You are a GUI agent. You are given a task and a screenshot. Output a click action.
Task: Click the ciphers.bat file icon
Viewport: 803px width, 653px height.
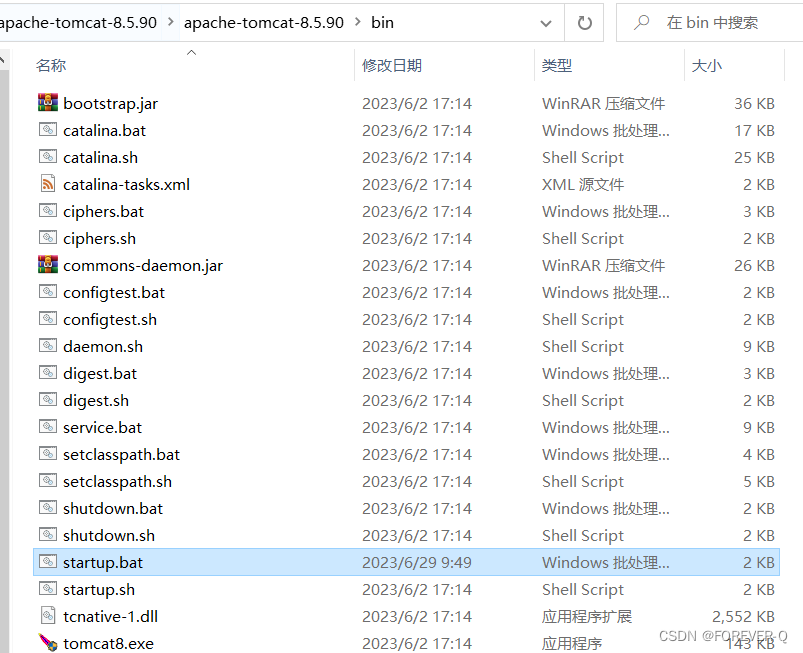click(48, 210)
